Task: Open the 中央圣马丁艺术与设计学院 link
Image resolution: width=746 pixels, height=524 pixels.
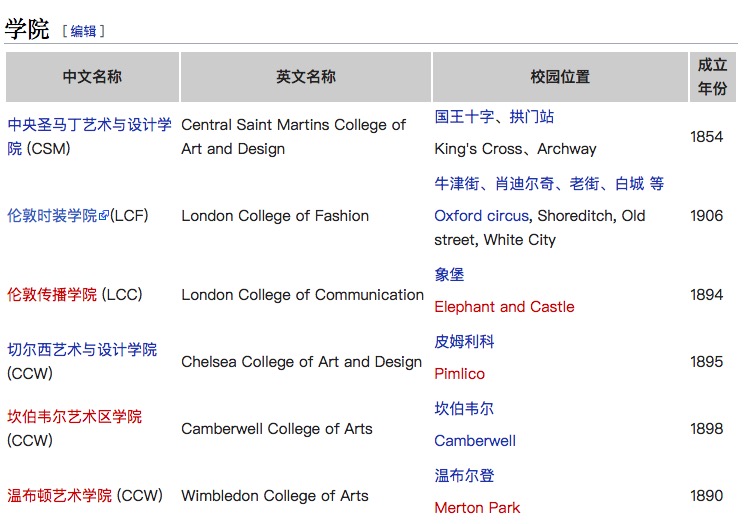Action: [89, 125]
